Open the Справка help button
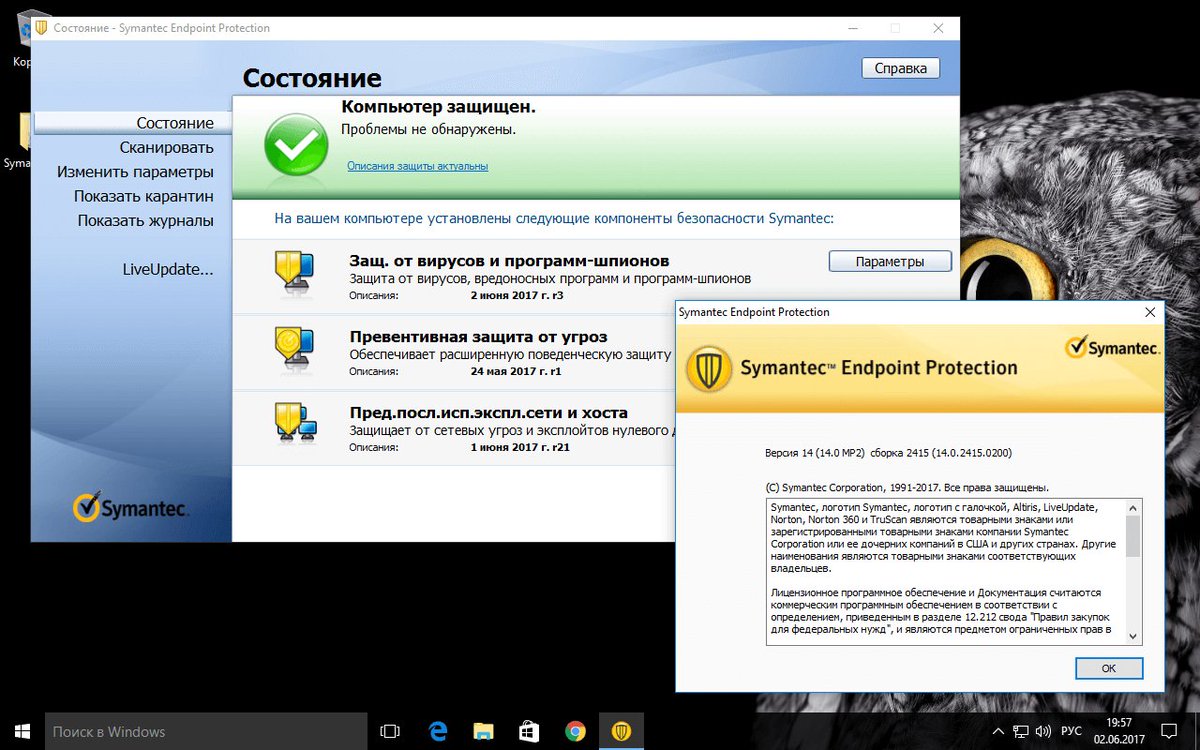 pyautogui.click(x=901, y=68)
